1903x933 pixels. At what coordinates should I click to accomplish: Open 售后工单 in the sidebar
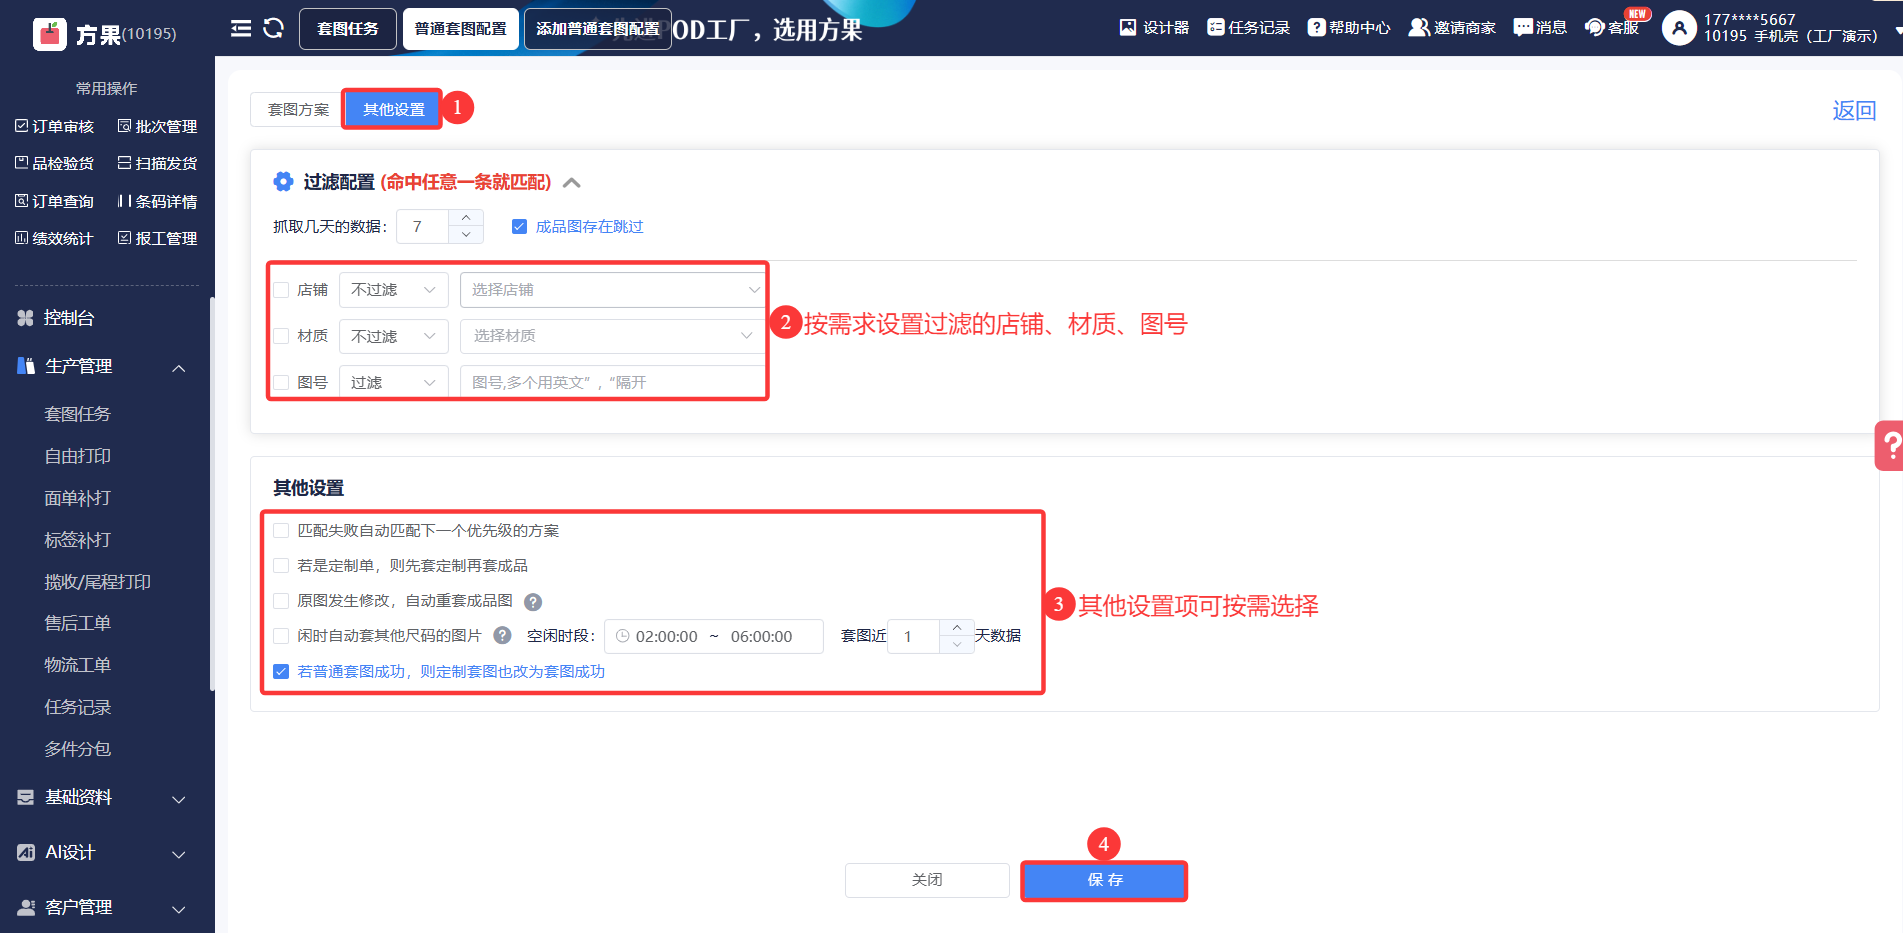[x=78, y=623]
